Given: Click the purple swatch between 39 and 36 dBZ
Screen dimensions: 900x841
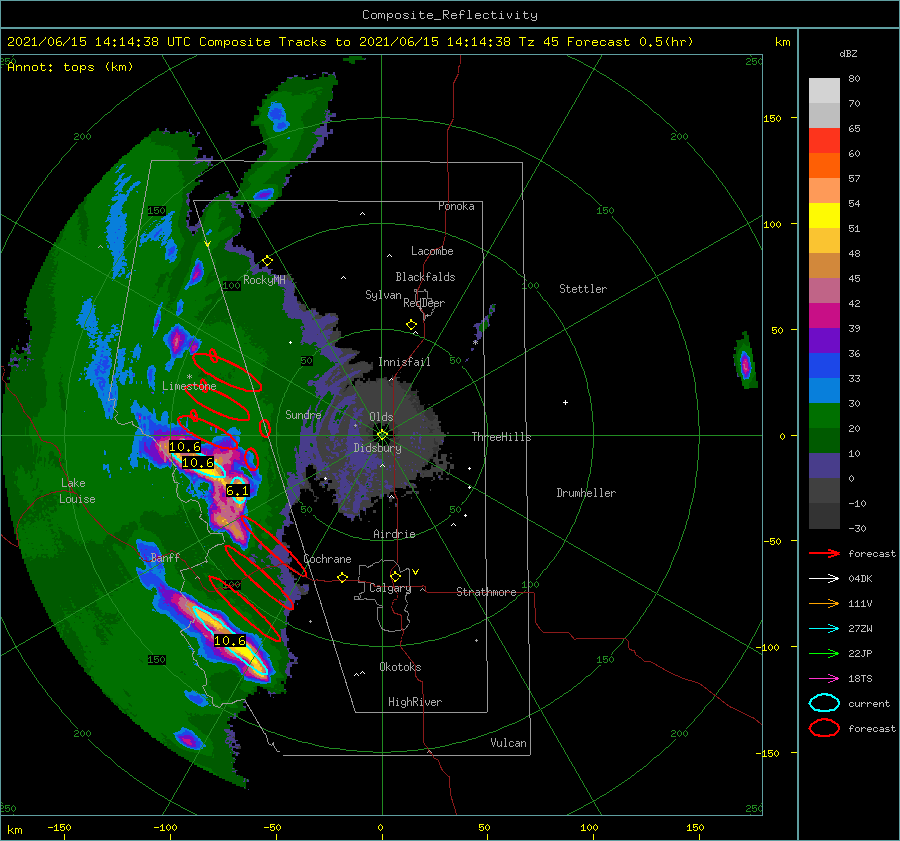Looking at the screenshot, I should click(x=824, y=340).
